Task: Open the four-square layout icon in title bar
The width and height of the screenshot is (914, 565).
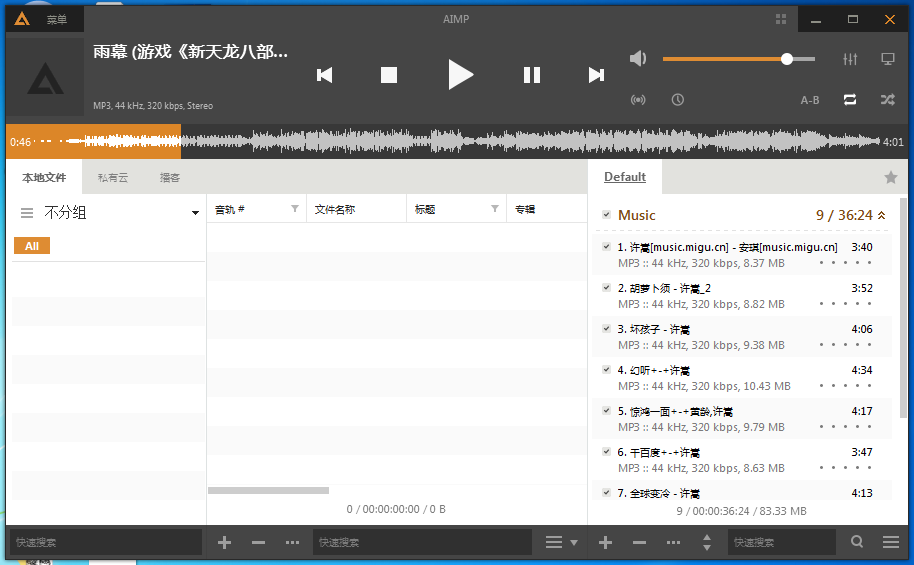Action: click(781, 19)
